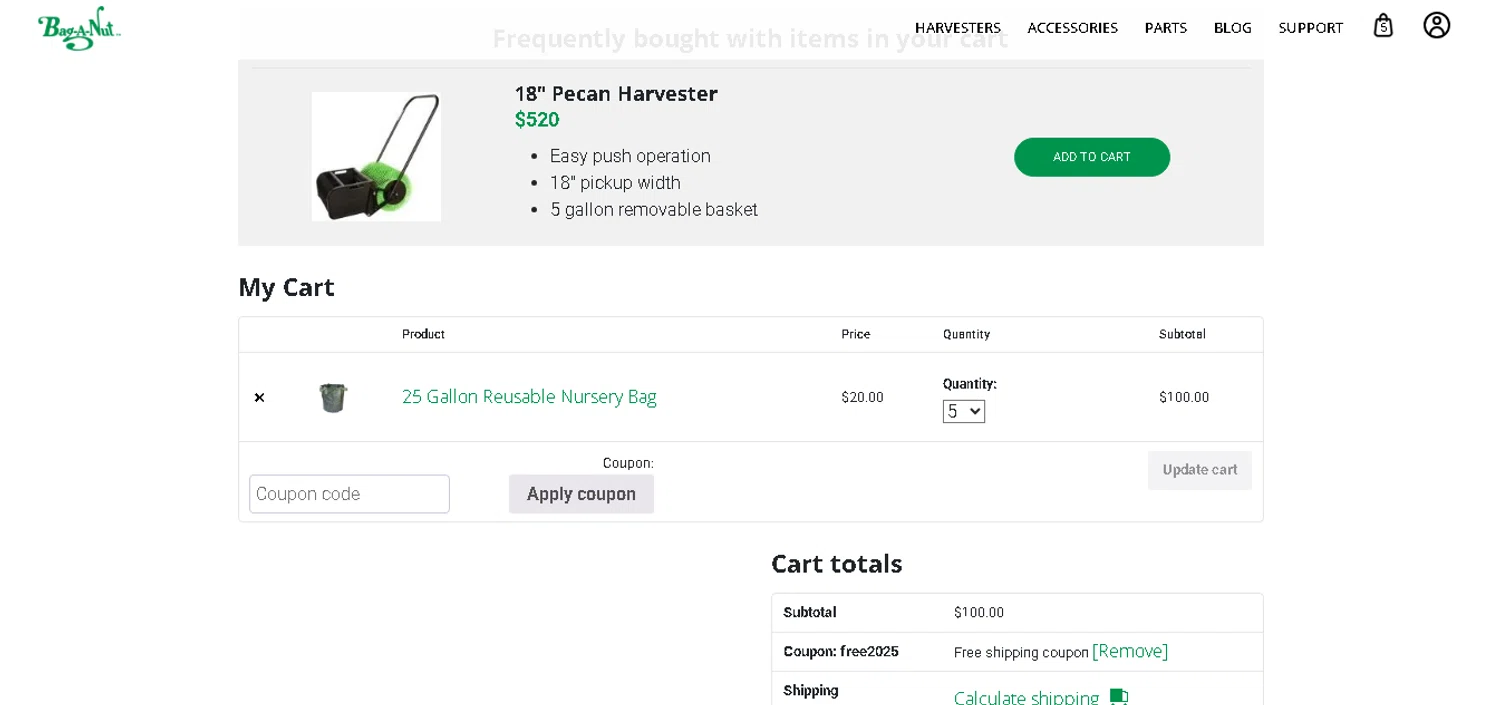Open the quantity dropdown showing 5
1500x705 pixels.
(x=964, y=411)
